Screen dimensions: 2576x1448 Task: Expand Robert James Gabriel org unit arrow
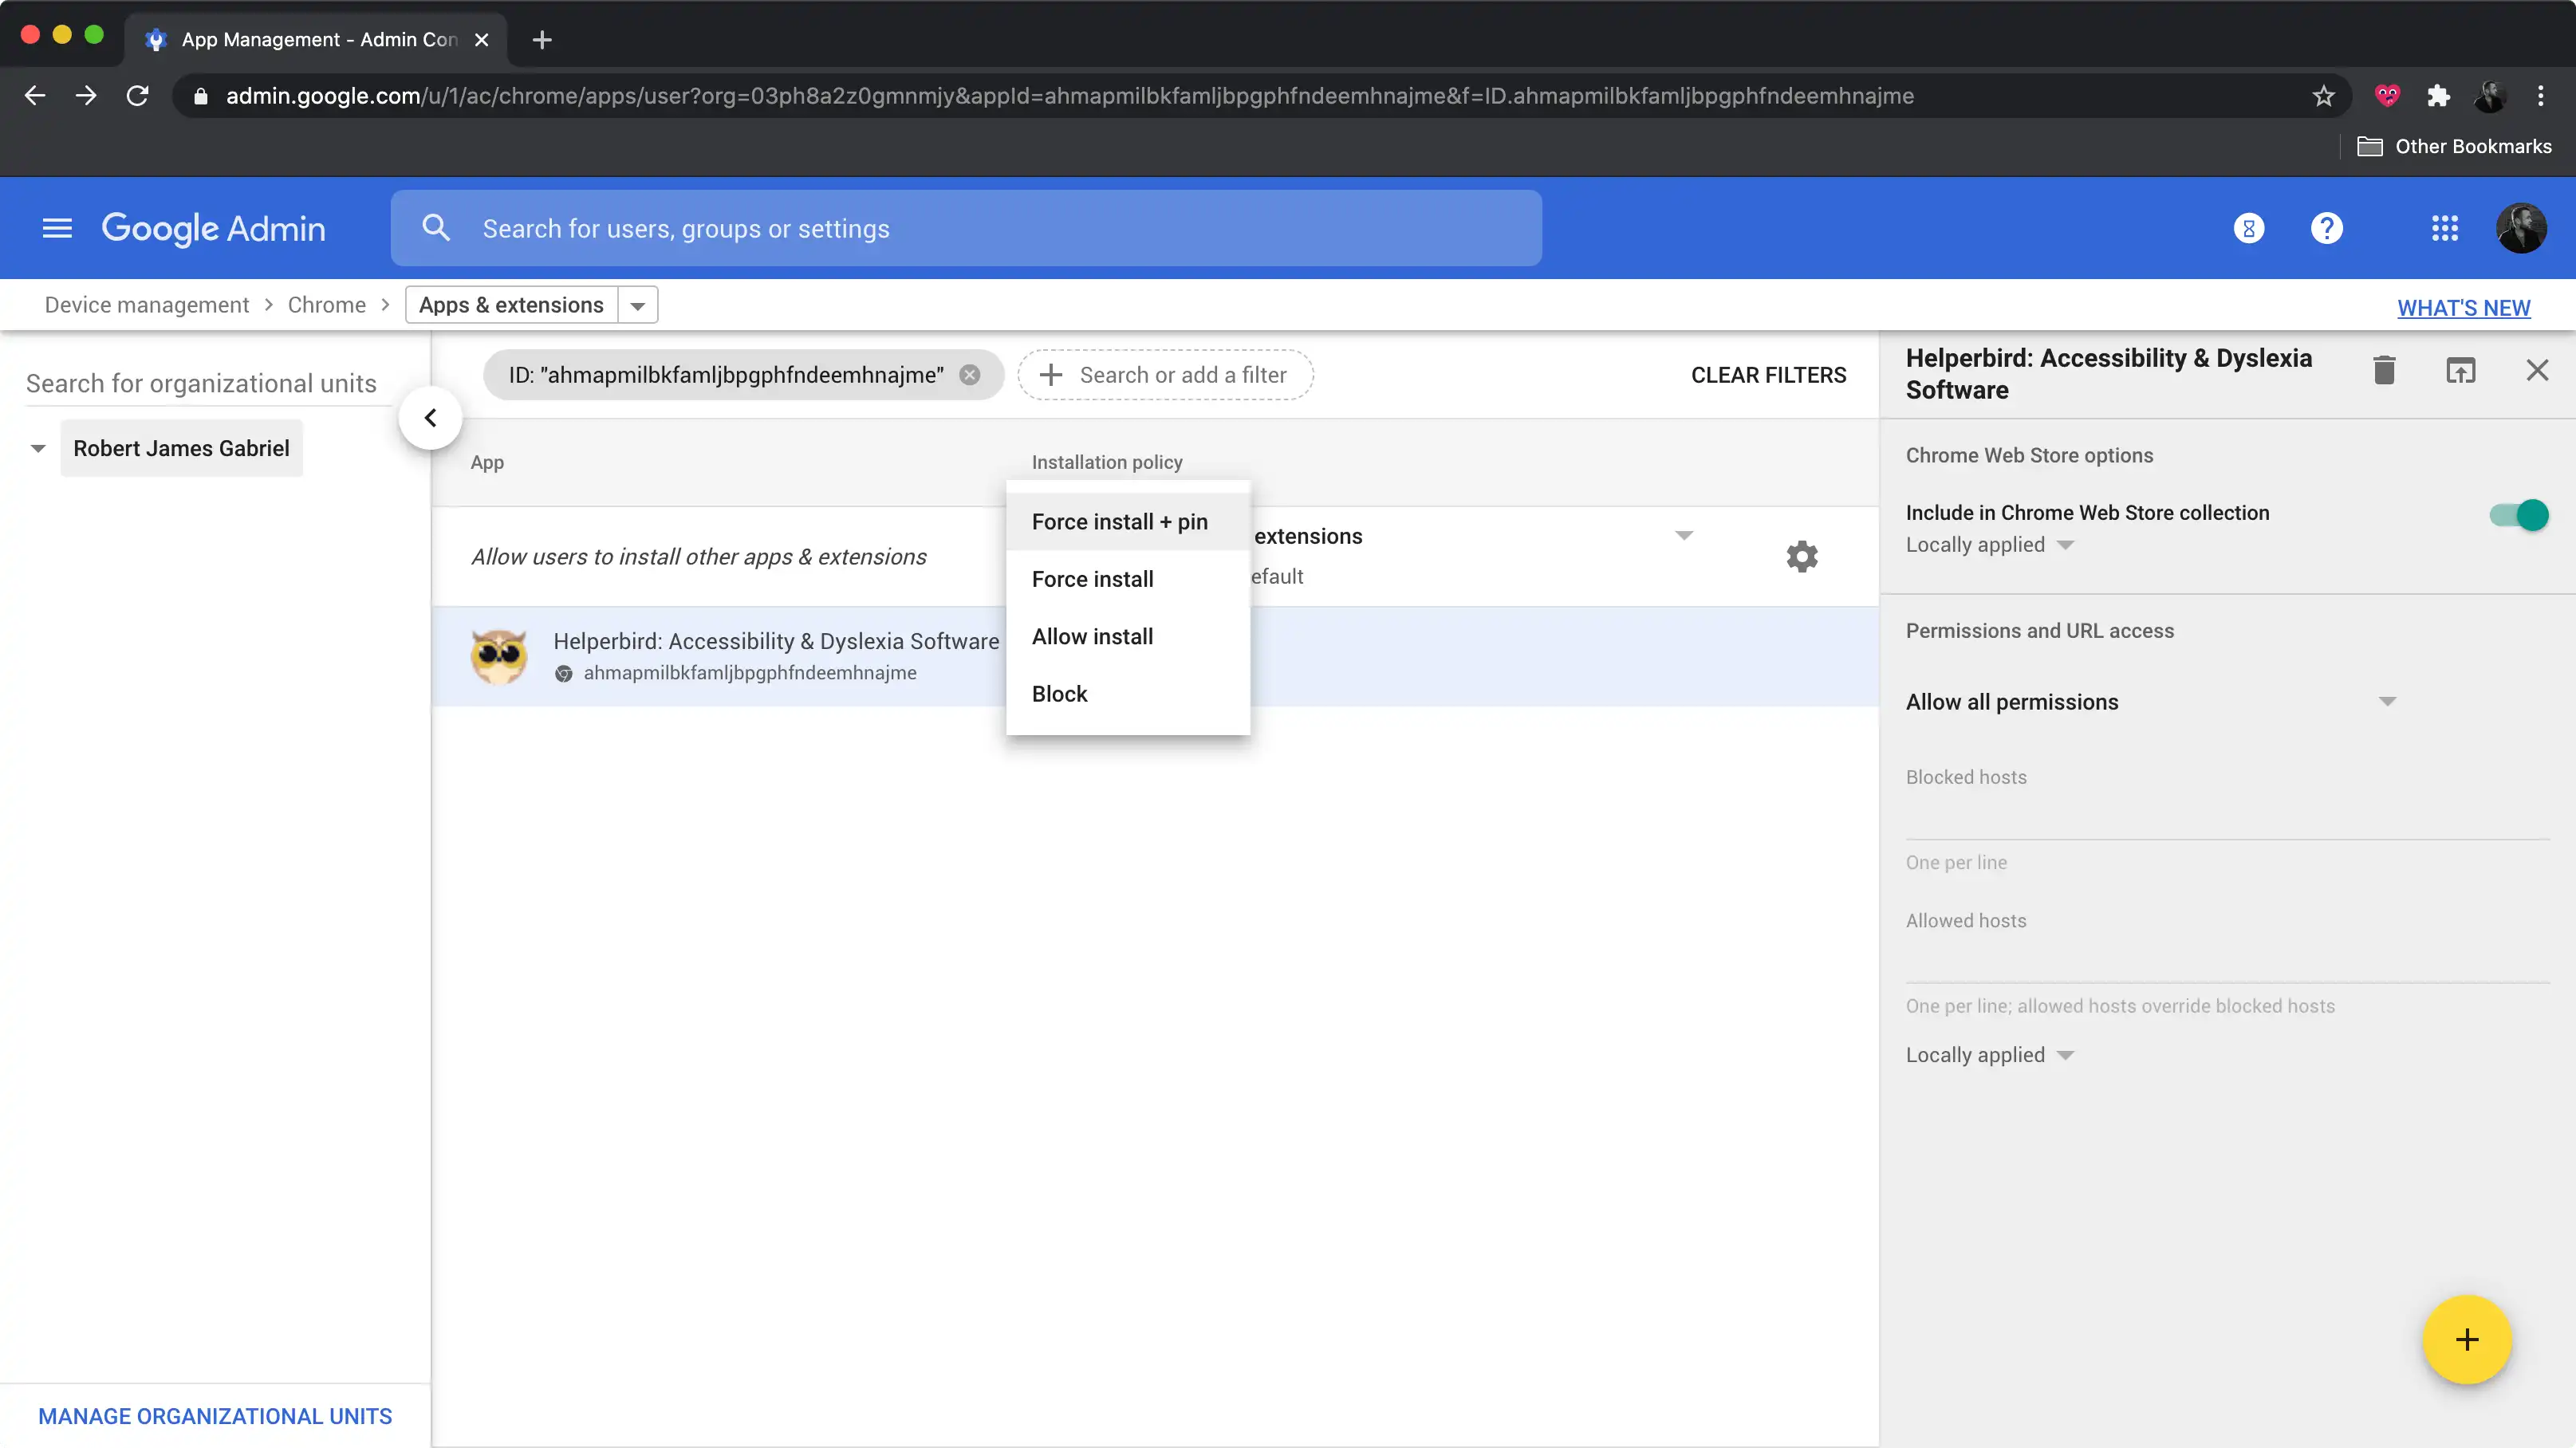pos(38,448)
